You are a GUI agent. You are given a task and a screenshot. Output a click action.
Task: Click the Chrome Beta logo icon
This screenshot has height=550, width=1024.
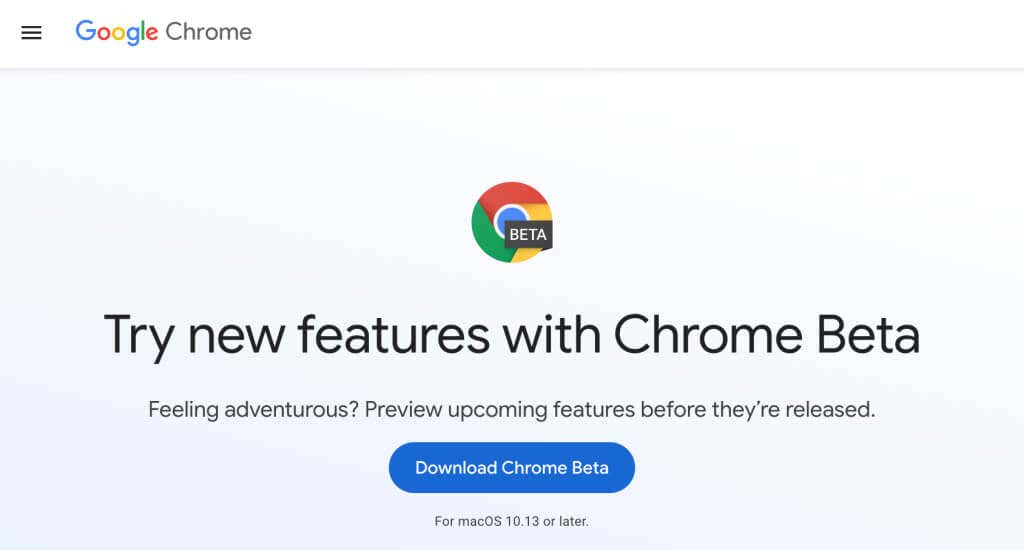click(511, 222)
